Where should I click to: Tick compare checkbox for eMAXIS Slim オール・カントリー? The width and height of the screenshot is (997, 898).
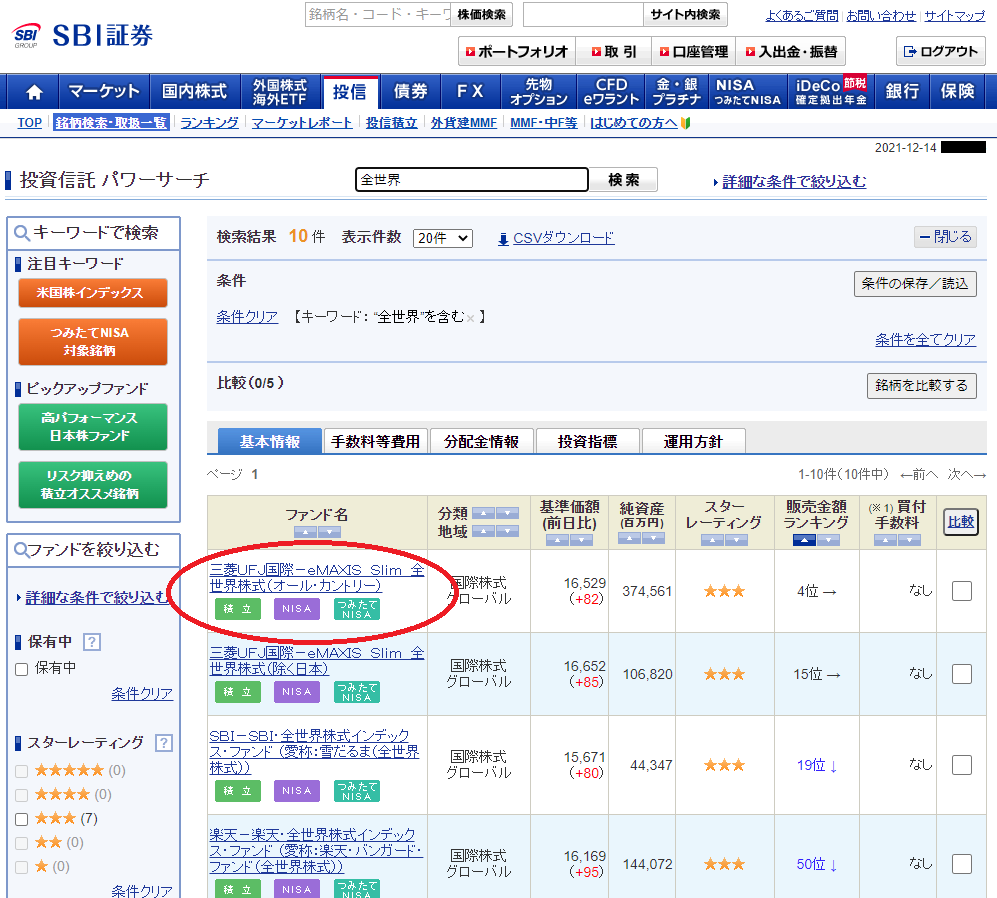961,591
